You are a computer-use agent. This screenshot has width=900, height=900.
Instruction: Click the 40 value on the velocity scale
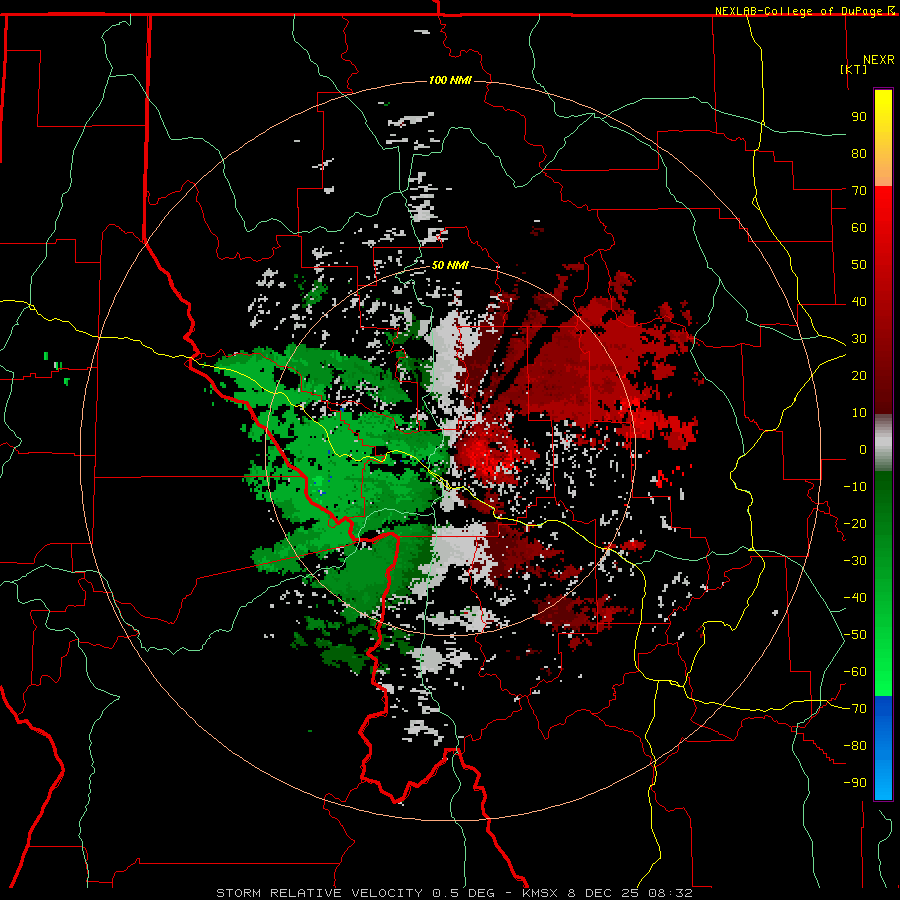pos(859,302)
